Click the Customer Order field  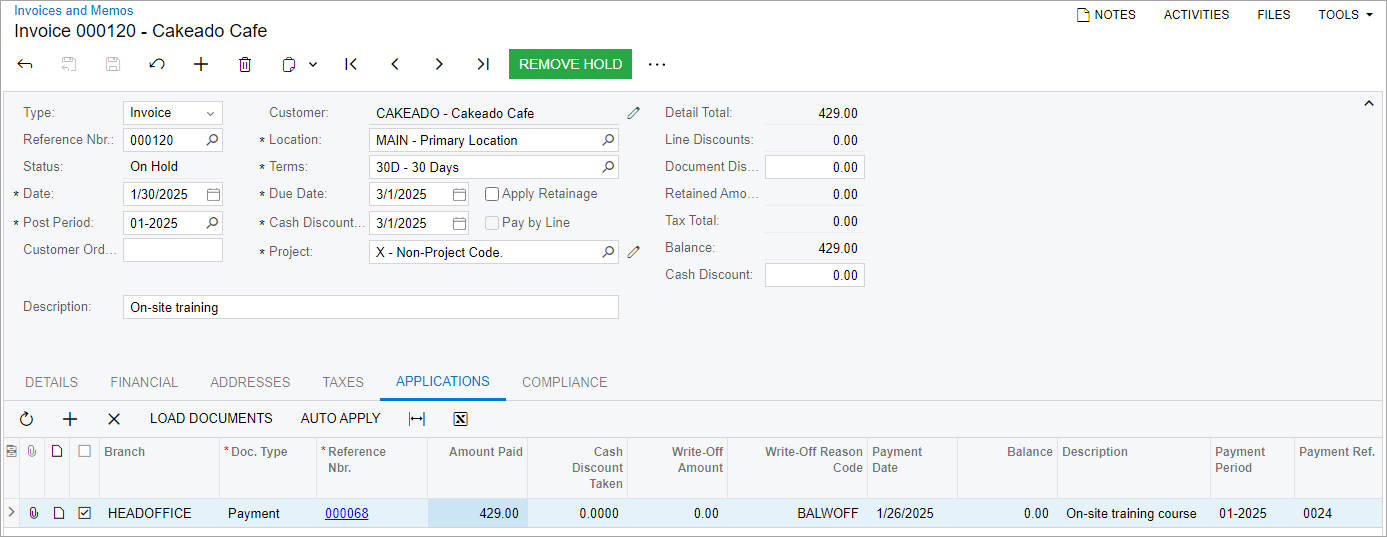pos(173,250)
